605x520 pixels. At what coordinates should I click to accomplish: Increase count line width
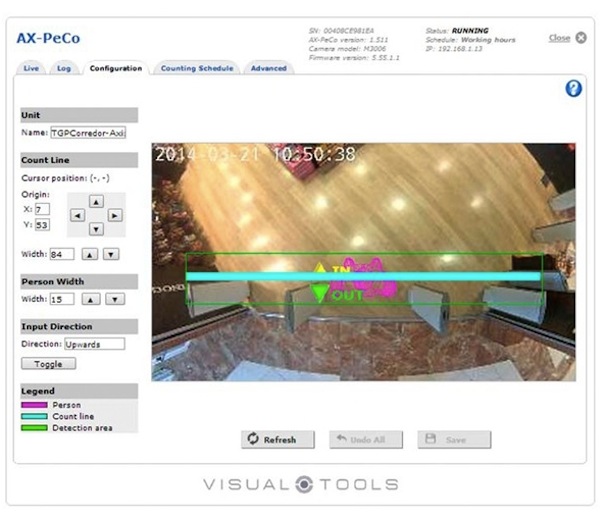pos(90,254)
